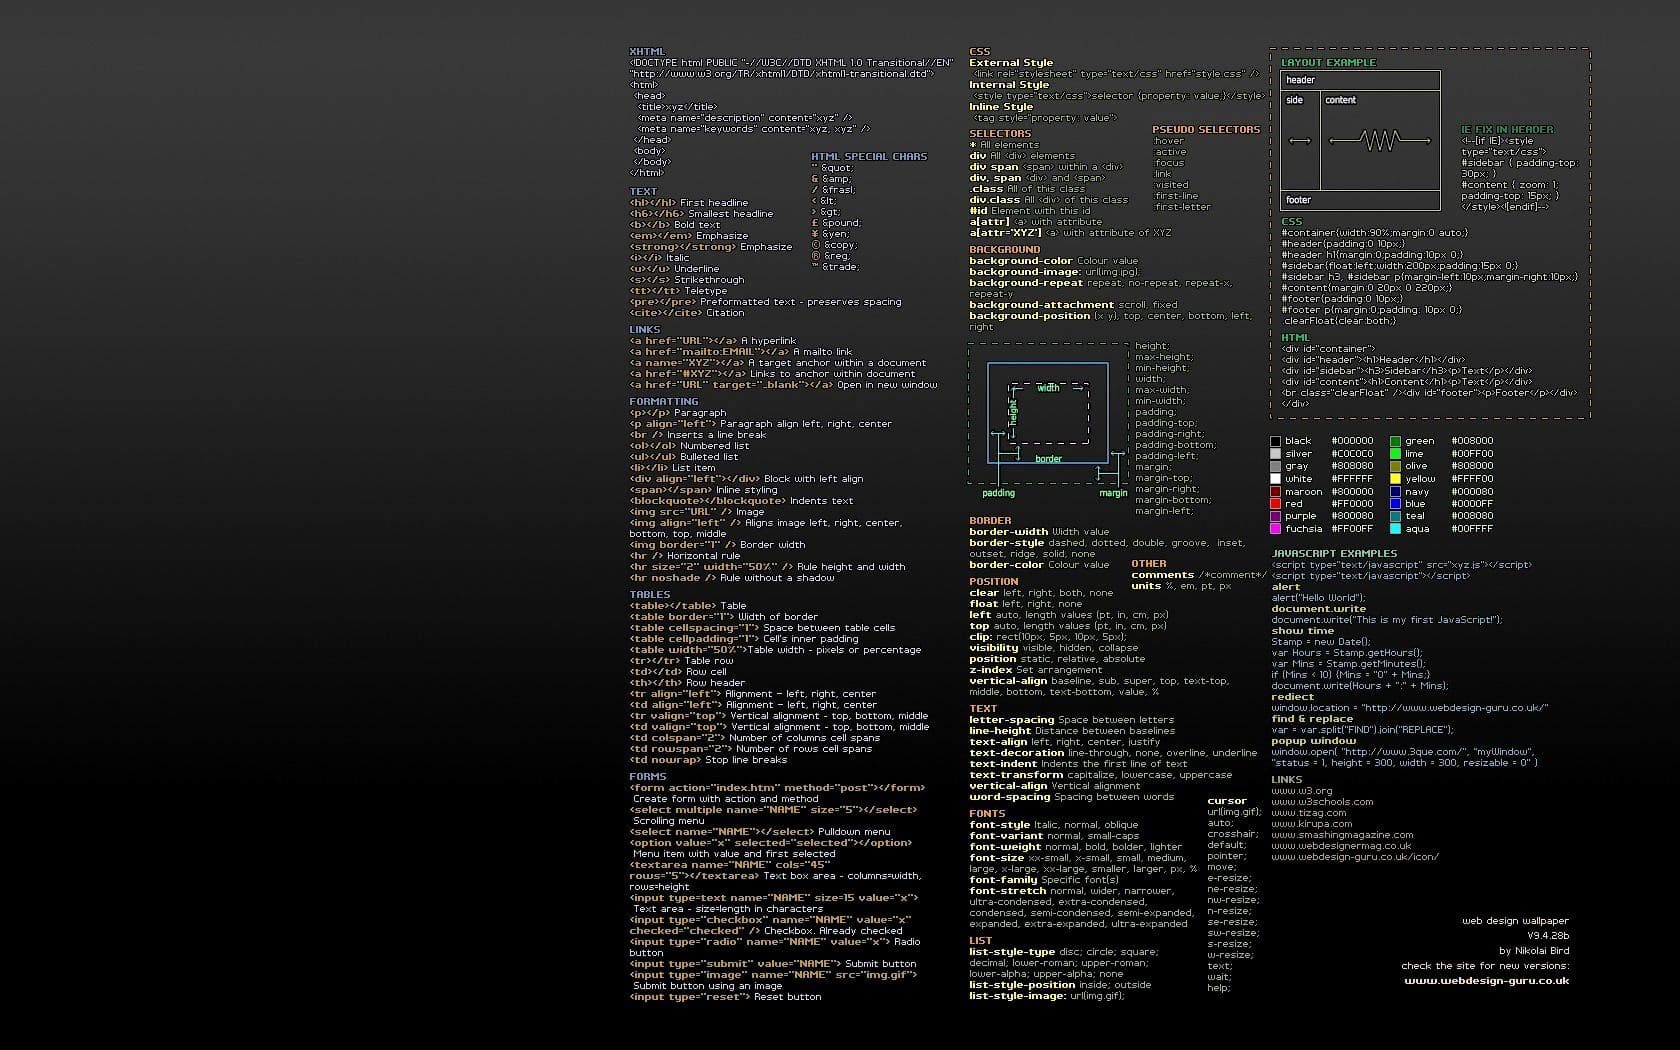Click the zigzag line in content box
The image size is (1680, 1050).
pyautogui.click(x=1380, y=141)
